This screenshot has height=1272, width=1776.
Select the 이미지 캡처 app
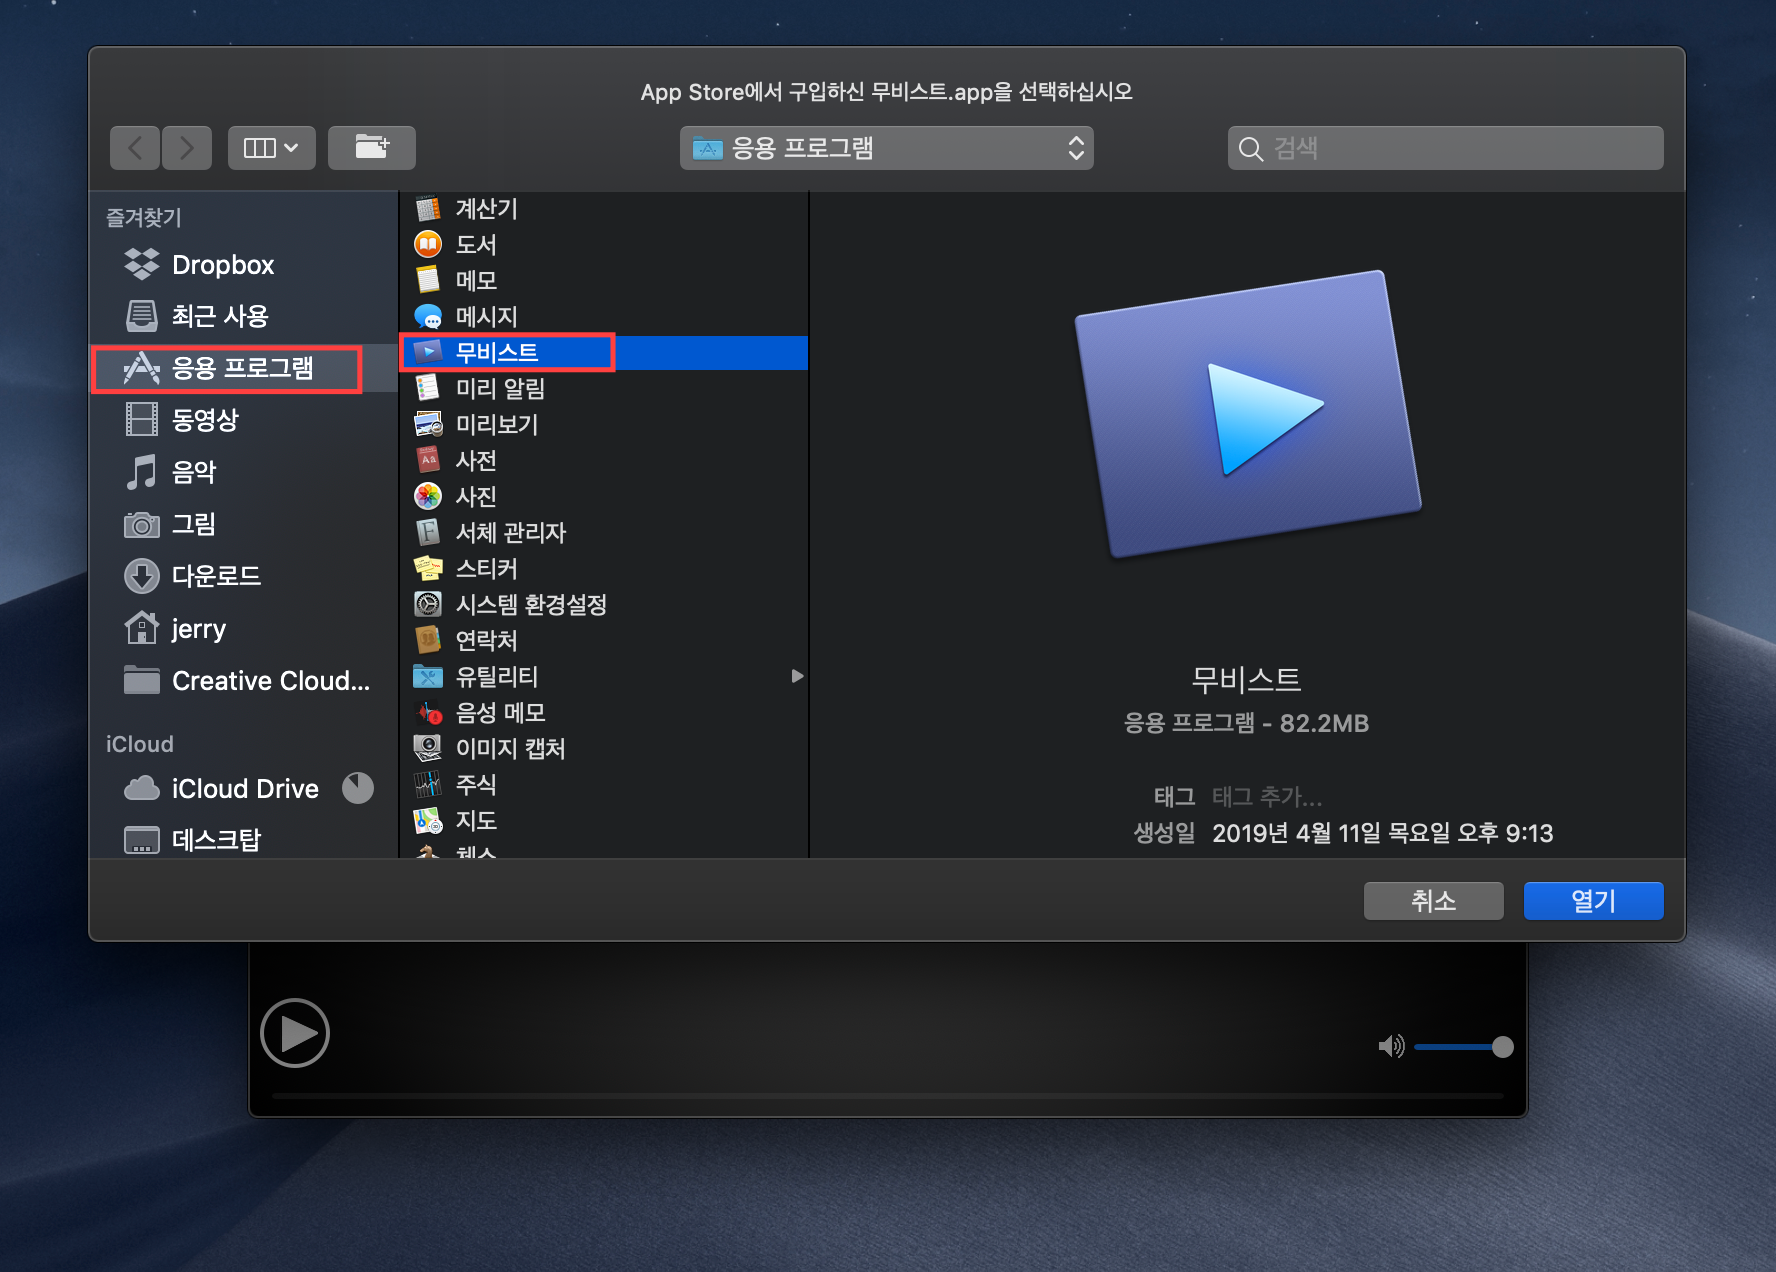tap(604, 748)
